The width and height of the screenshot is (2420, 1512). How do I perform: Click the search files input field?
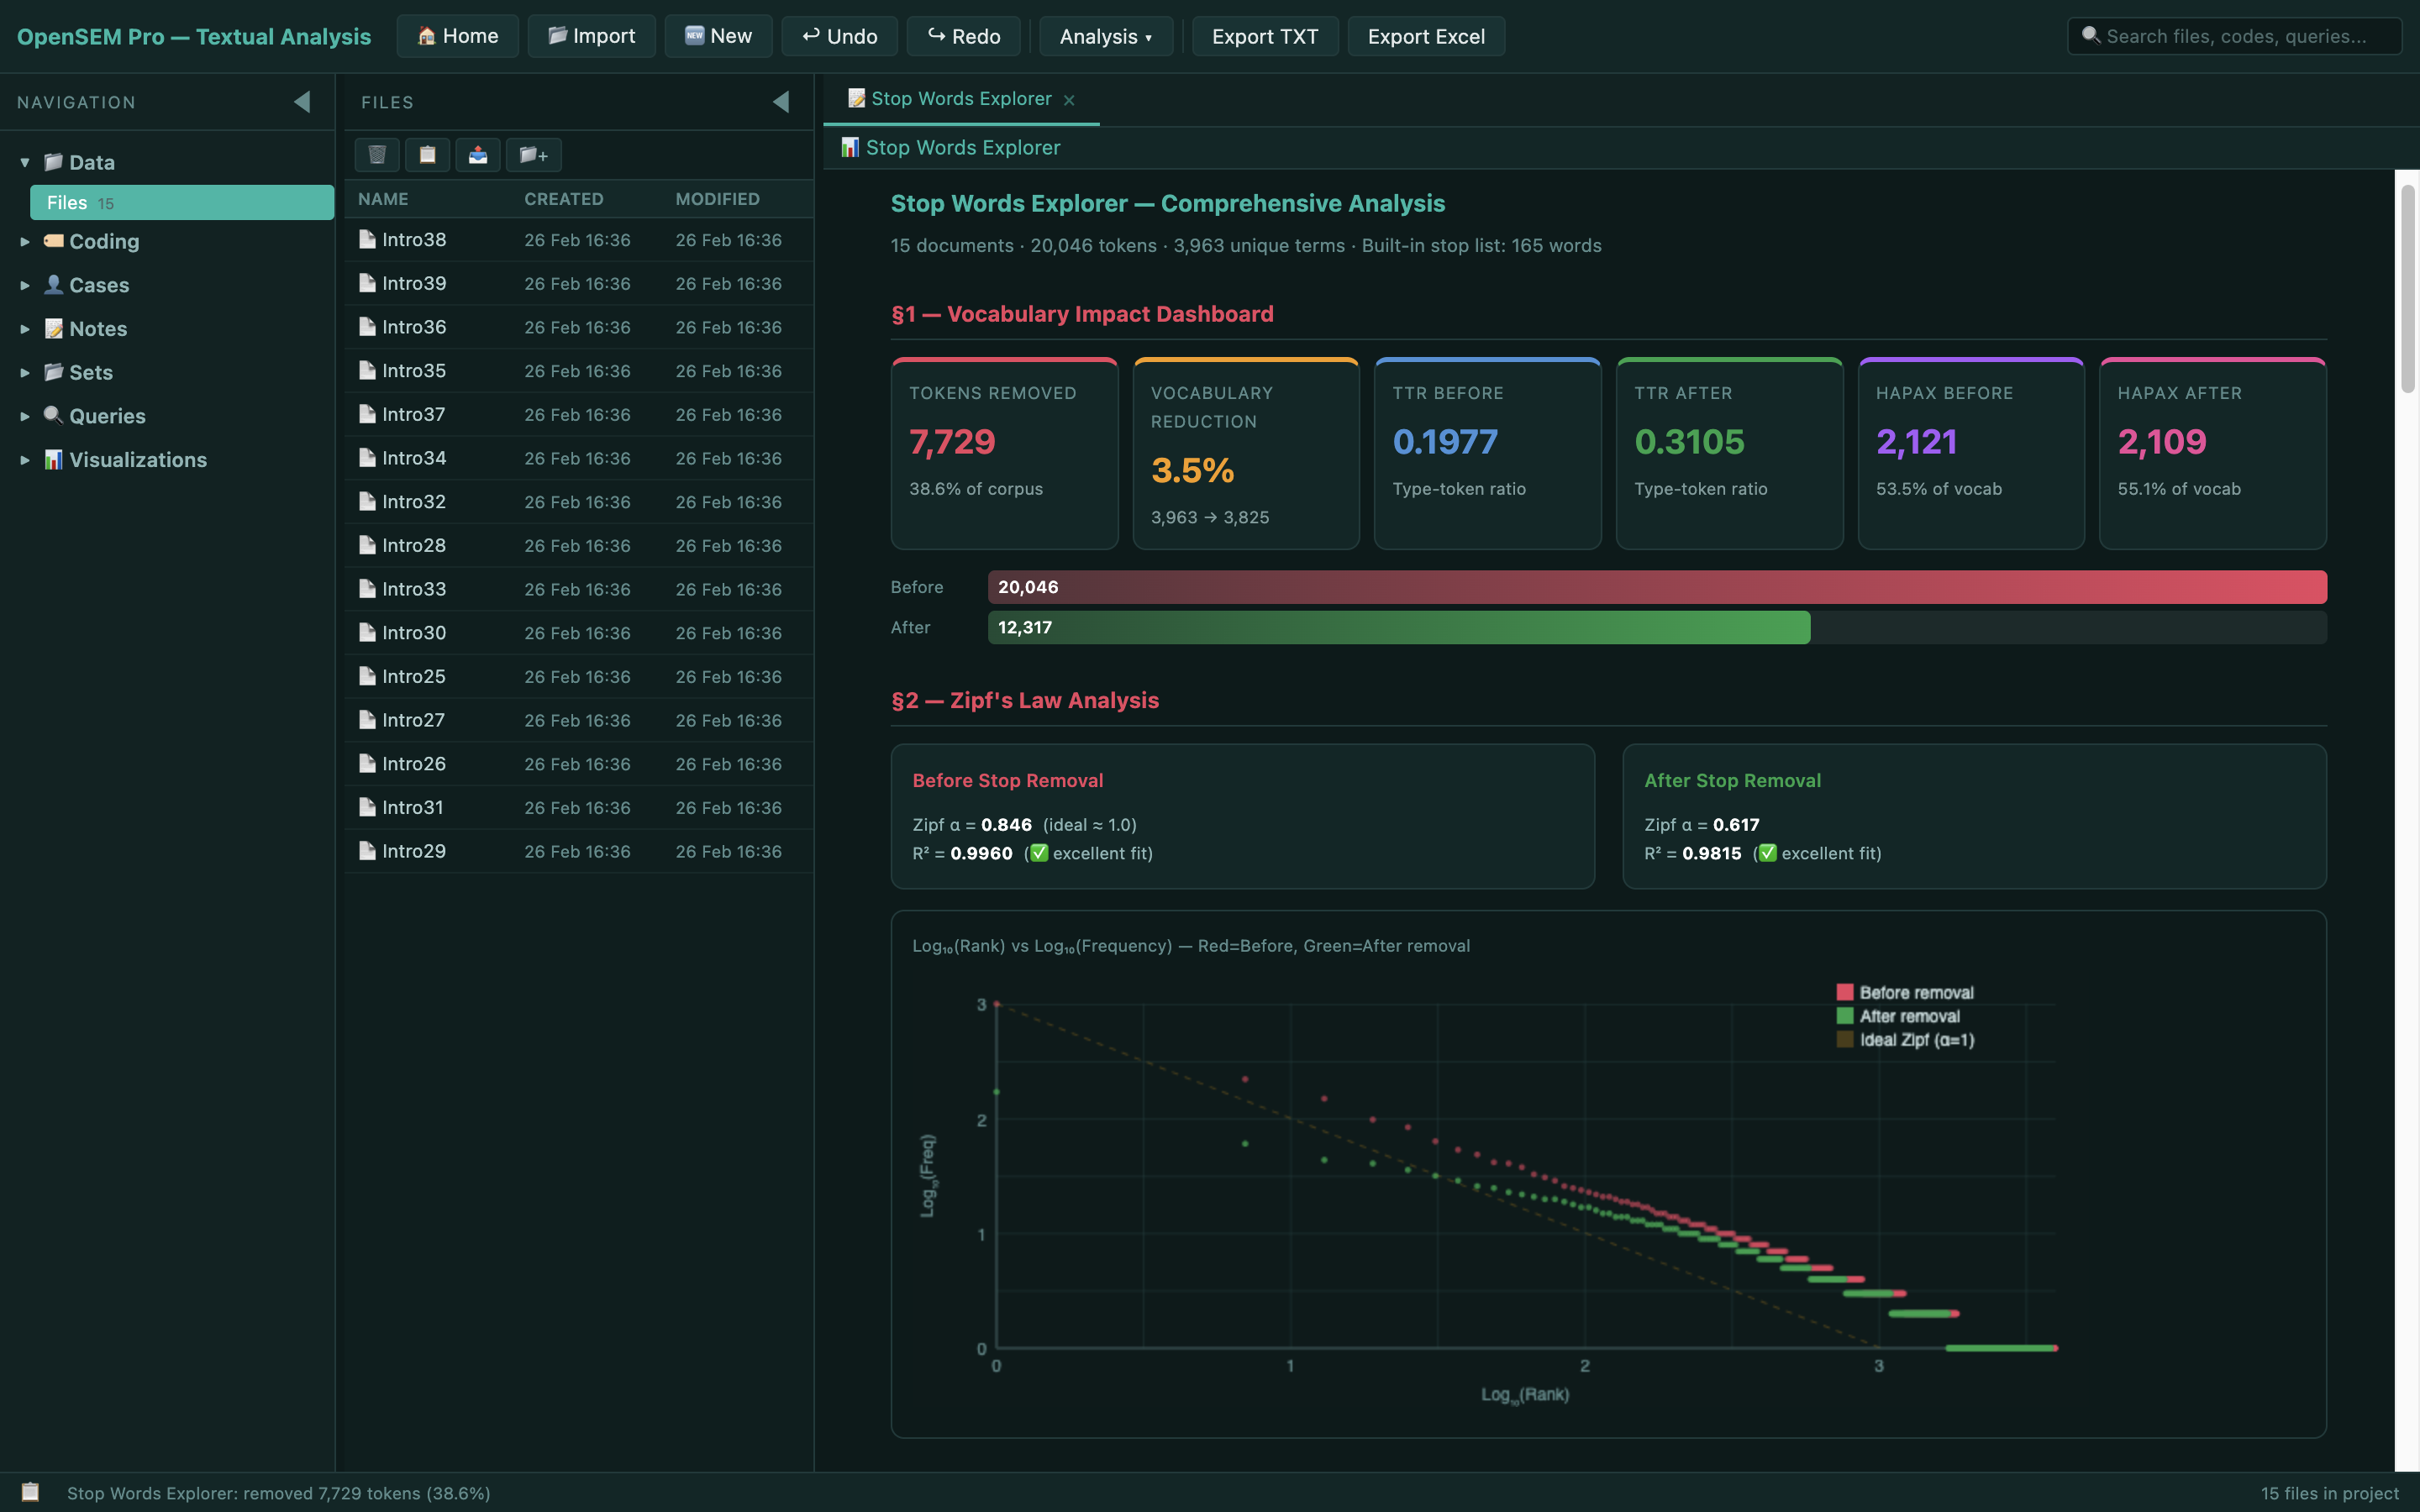[2236, 37]
